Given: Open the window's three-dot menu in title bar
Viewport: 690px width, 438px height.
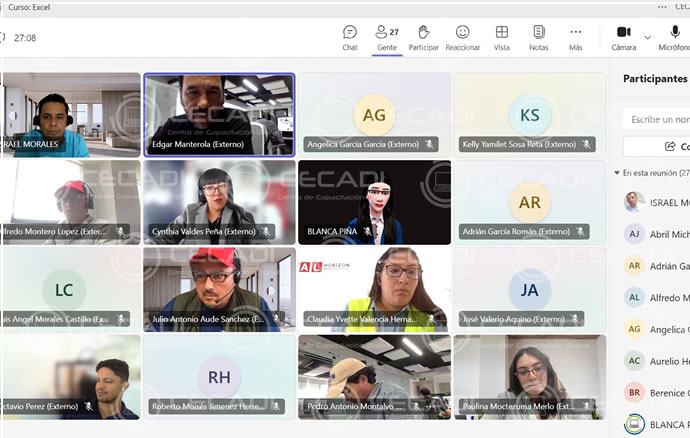Looking at the screenshot, I should coord(662,7).
